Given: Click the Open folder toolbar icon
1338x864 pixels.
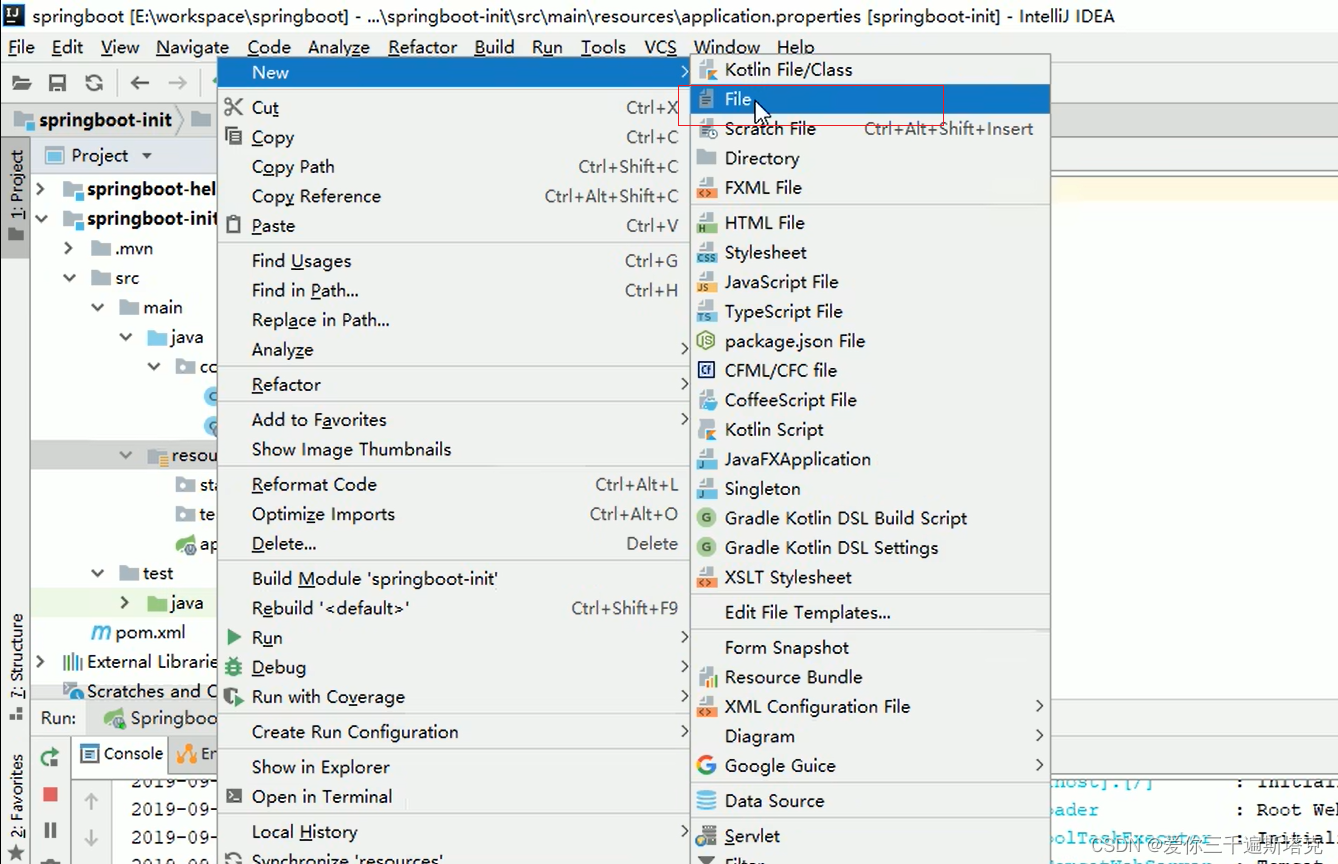Looking at the screenshot, I should (21, 83).
